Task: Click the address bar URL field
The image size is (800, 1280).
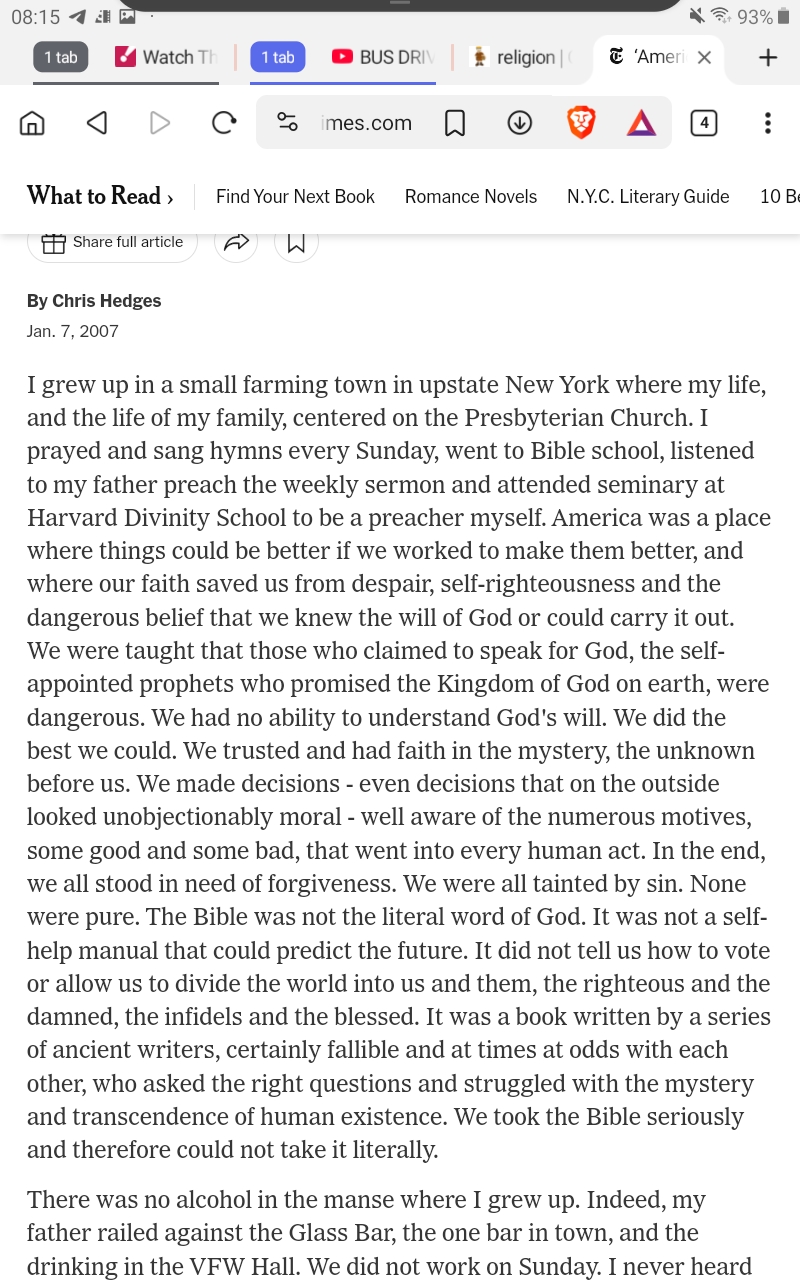Action: click(366, 123)
